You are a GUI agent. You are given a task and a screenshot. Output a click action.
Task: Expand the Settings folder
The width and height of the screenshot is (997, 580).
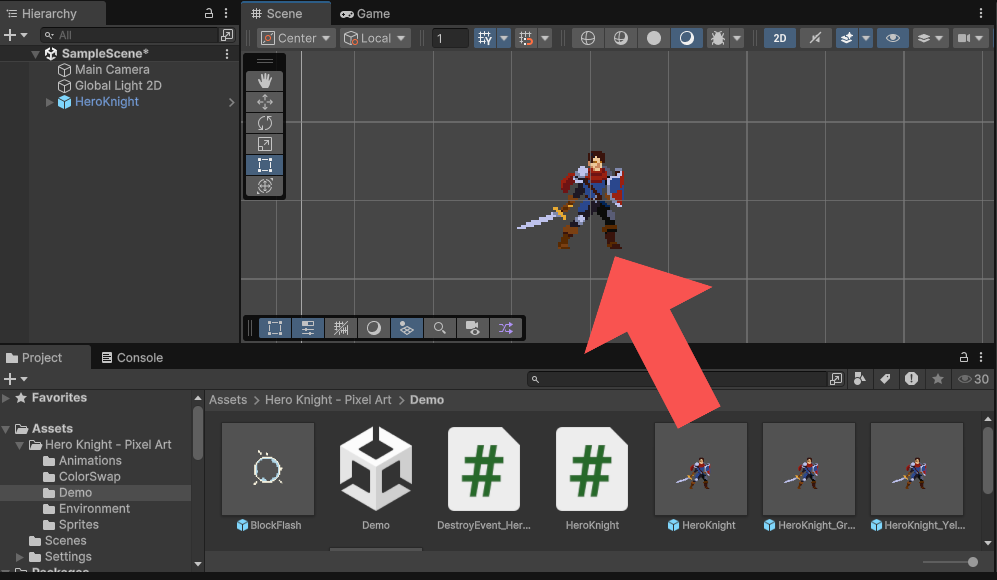click(20, 557)
